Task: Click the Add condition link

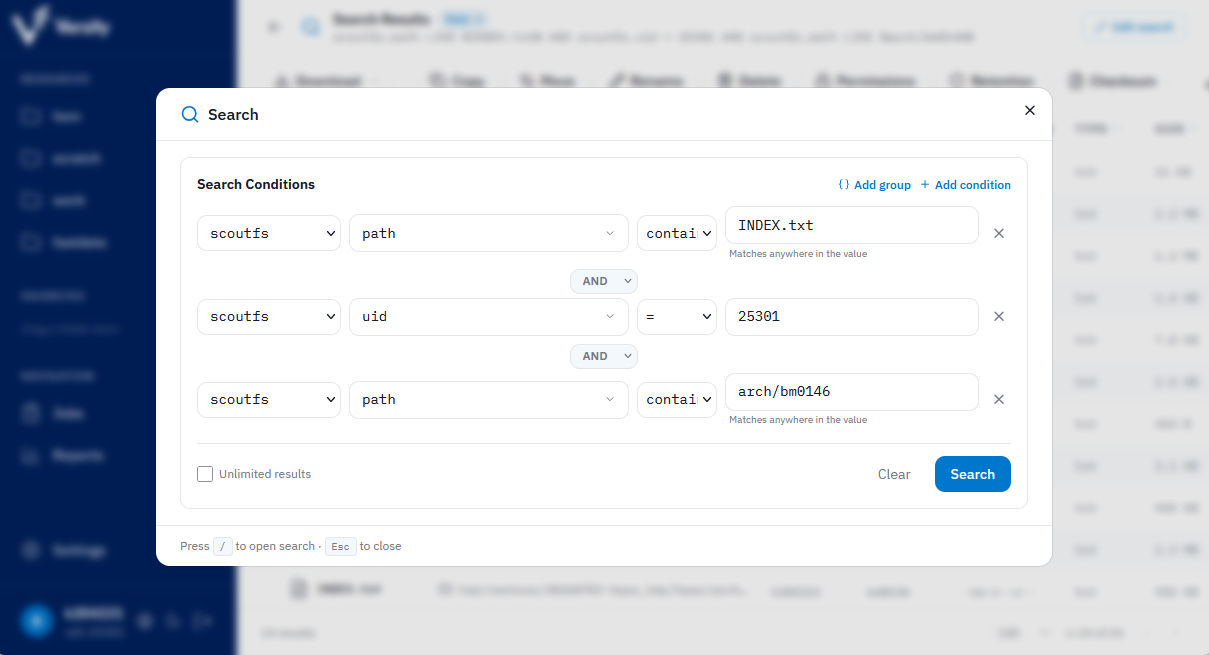Action: pyautogui.click(x=965, y=185)
